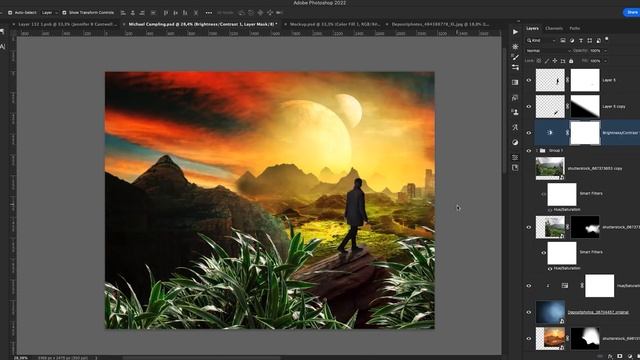Close Layer 112 1.psb tab
This screenshot has height=360, width=640.
(14, 24)
